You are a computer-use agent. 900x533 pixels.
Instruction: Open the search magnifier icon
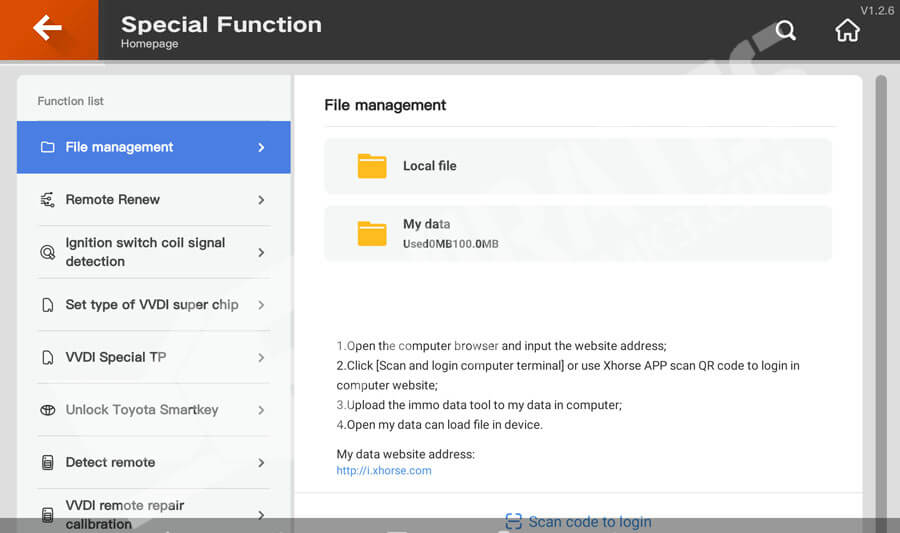786,31
